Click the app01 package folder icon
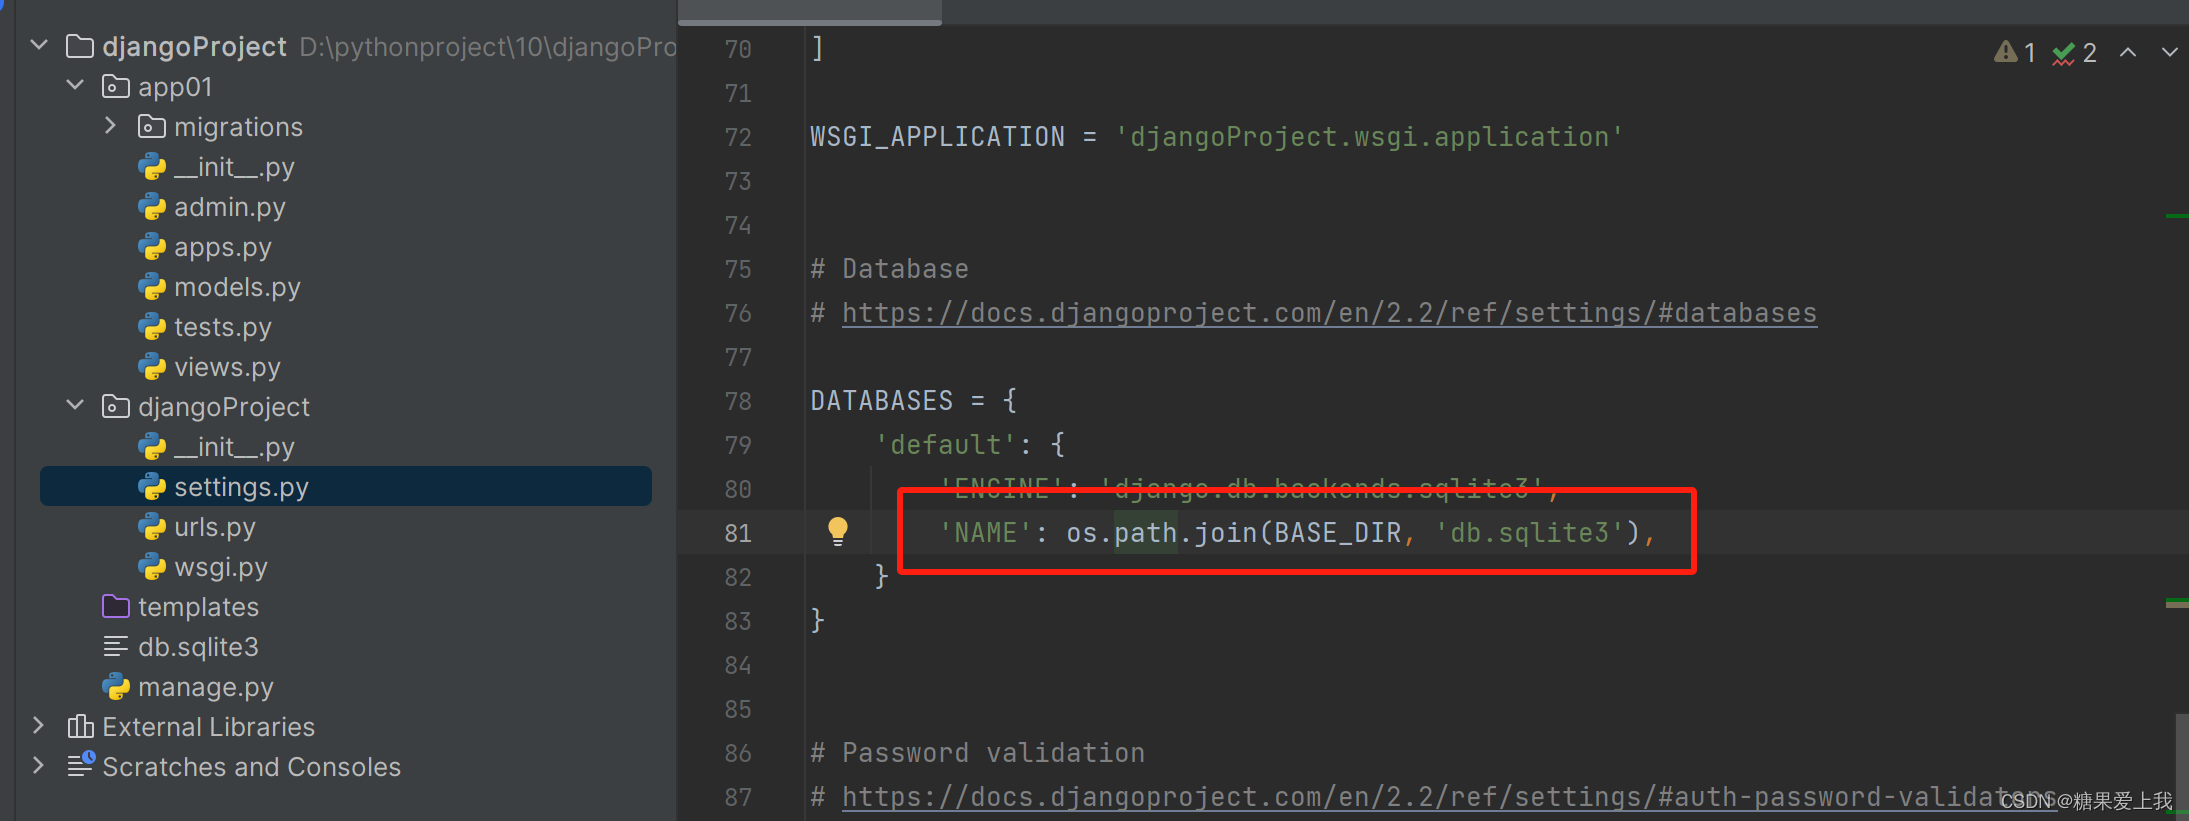Image resolution: width=2189 pixels, height=821 pixels. pos(116,86)
